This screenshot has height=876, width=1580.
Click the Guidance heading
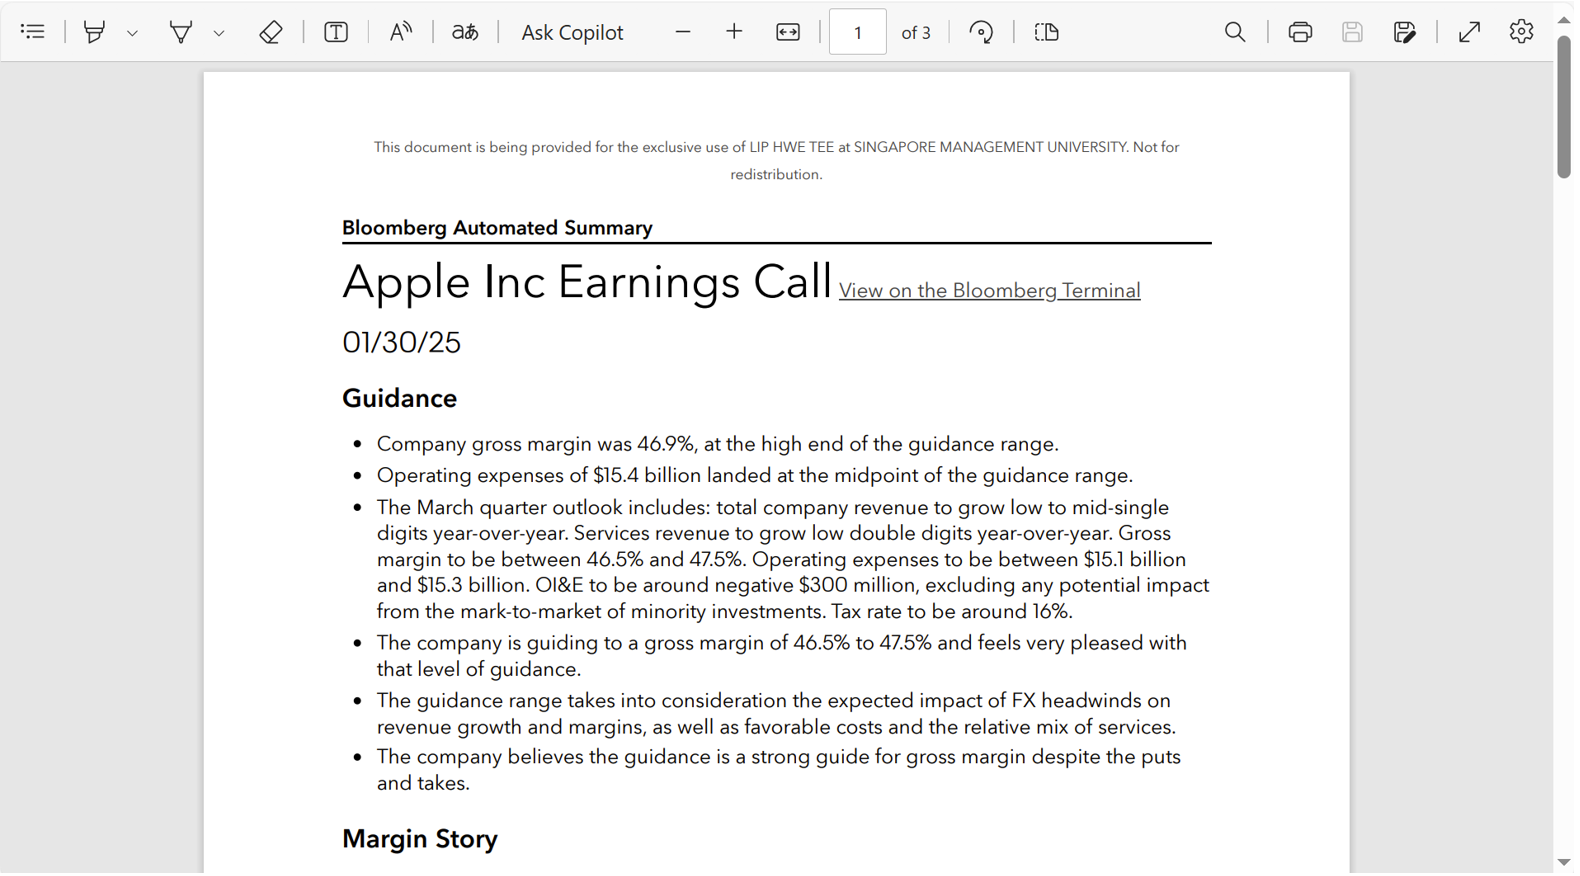pos(399,398)
